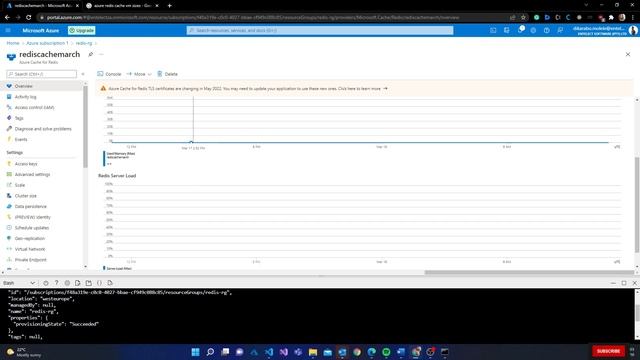Screen dimensions: 640x360
Task: Open a new browser tab
Action: [x=169, y=6]
